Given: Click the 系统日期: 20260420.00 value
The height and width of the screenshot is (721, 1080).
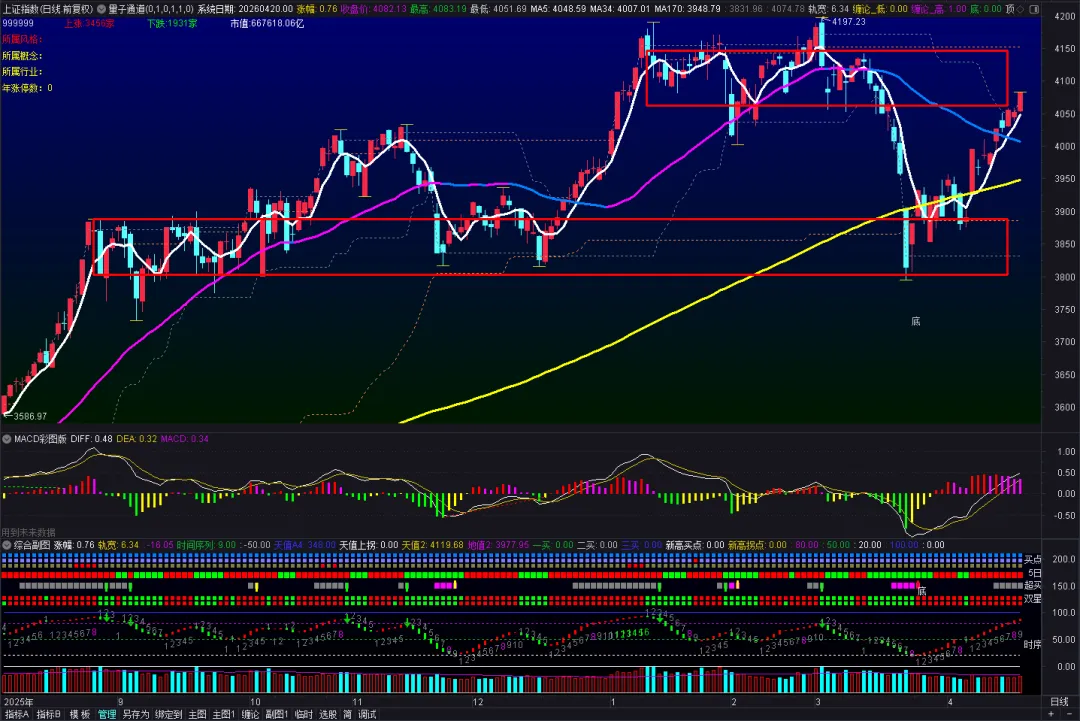Looking at the screenshot, I should [x=245, y=9].
